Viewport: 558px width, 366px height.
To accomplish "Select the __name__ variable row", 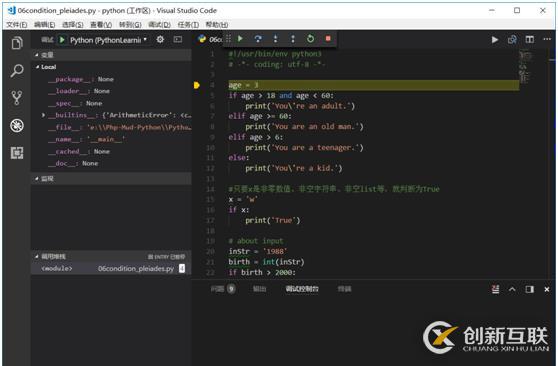I will point(111,139).
